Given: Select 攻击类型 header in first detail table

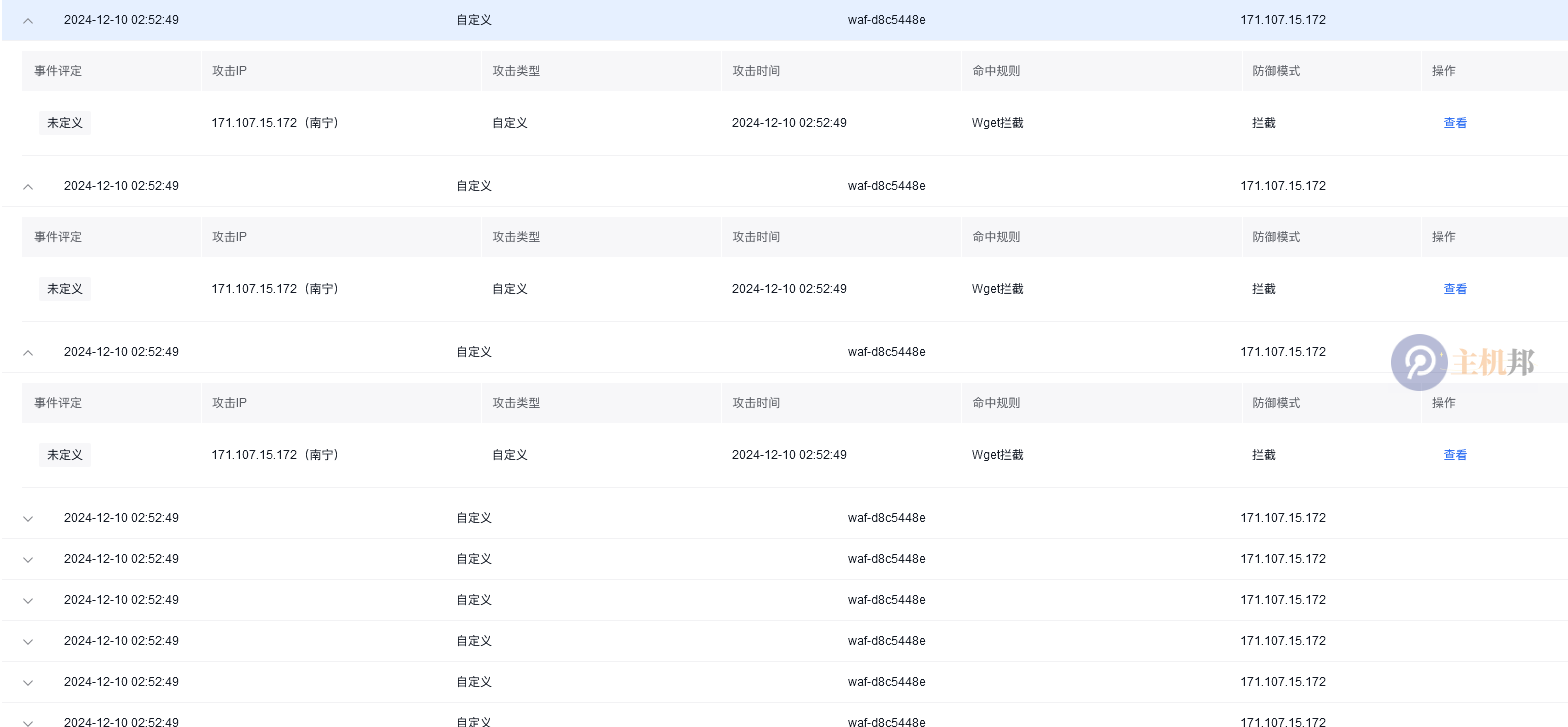Looking at the screenshot, I should (516, 71).
